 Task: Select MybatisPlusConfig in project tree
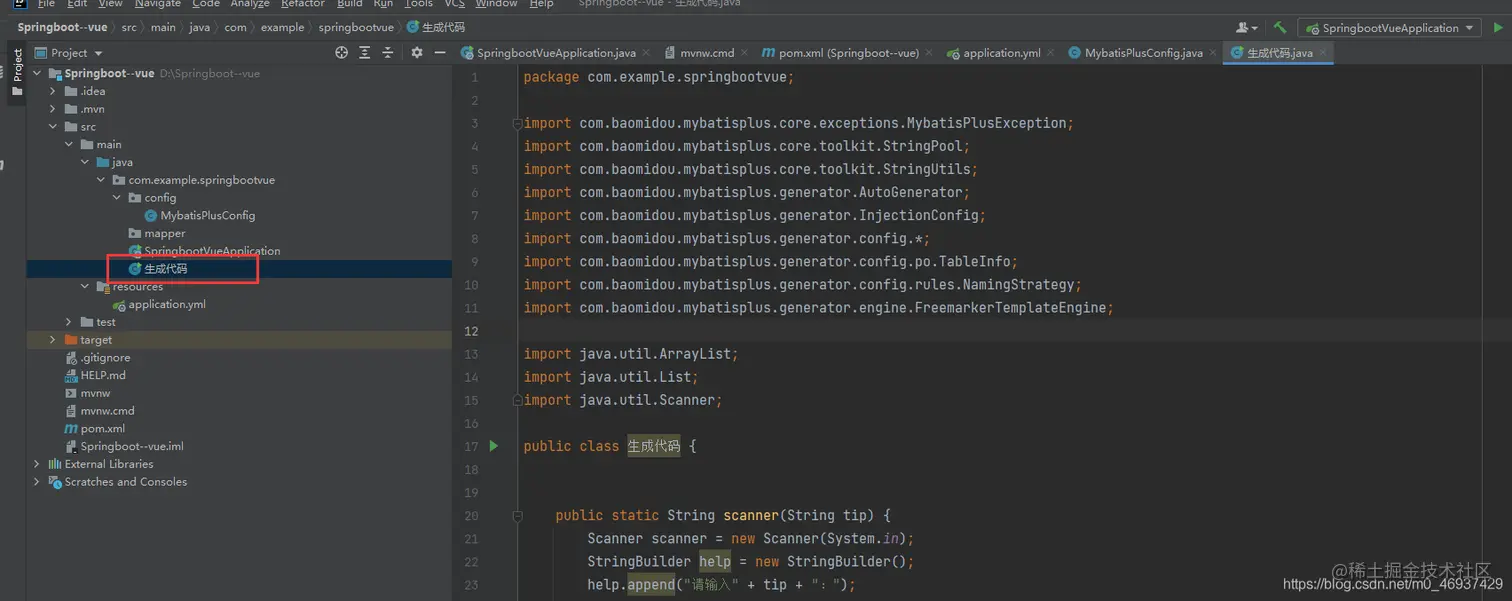click(x=208, y=215)
